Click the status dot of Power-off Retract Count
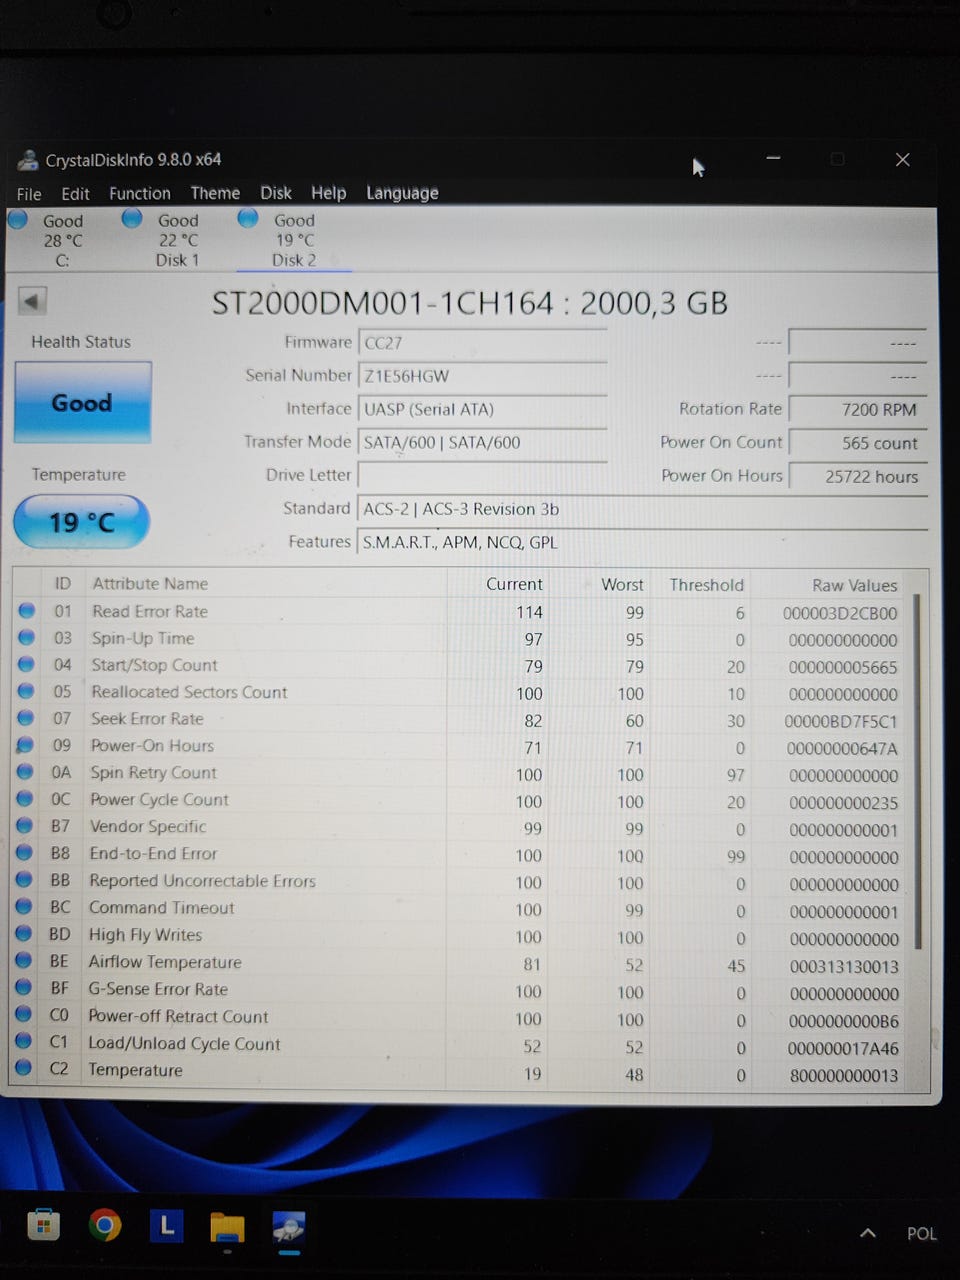The width and height of the screenshot is (960, 1280). click(24, 1015)
